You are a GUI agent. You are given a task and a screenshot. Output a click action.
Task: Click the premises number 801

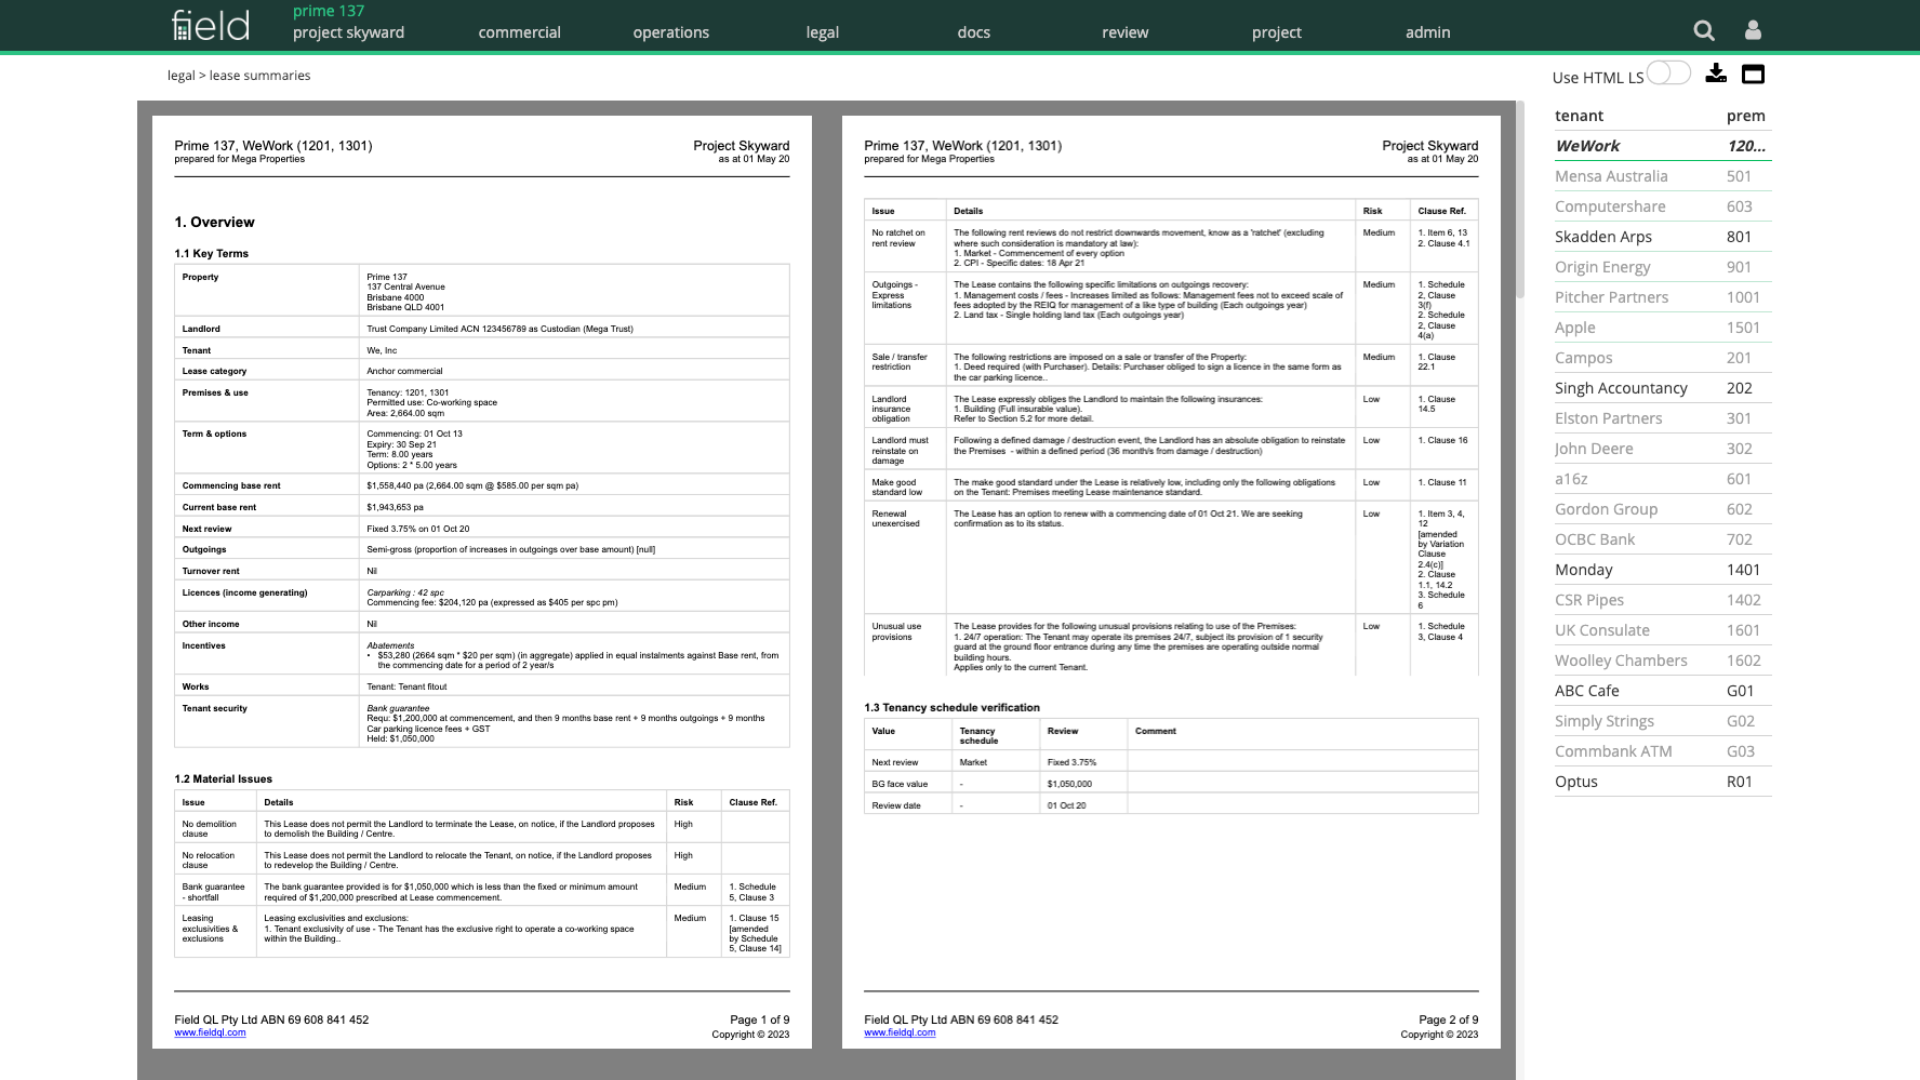click(x=1738, y=237)
